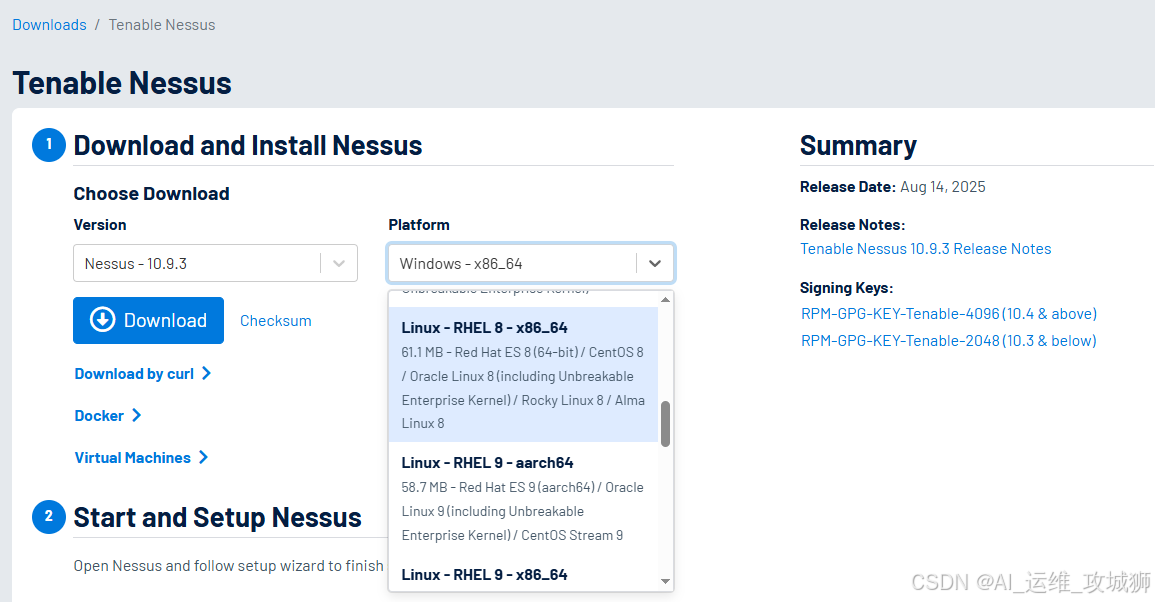Click the chevron icon beside Download by curl

coord(206,374)
